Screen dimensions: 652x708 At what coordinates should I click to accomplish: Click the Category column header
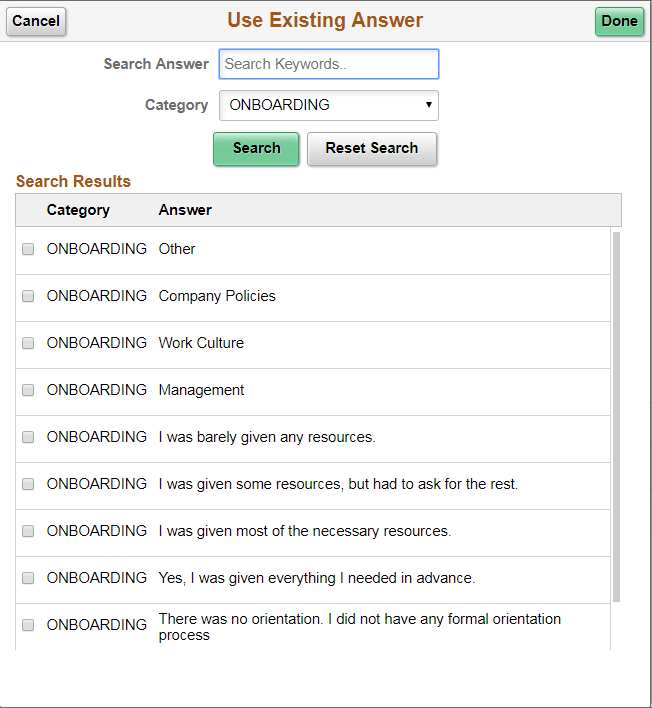tap(78, 210)
